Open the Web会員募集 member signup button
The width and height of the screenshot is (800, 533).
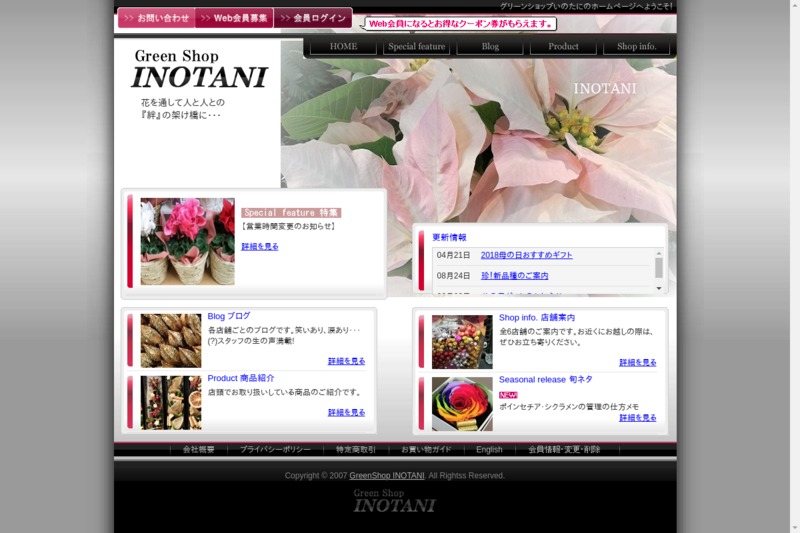tap(234, 18)
